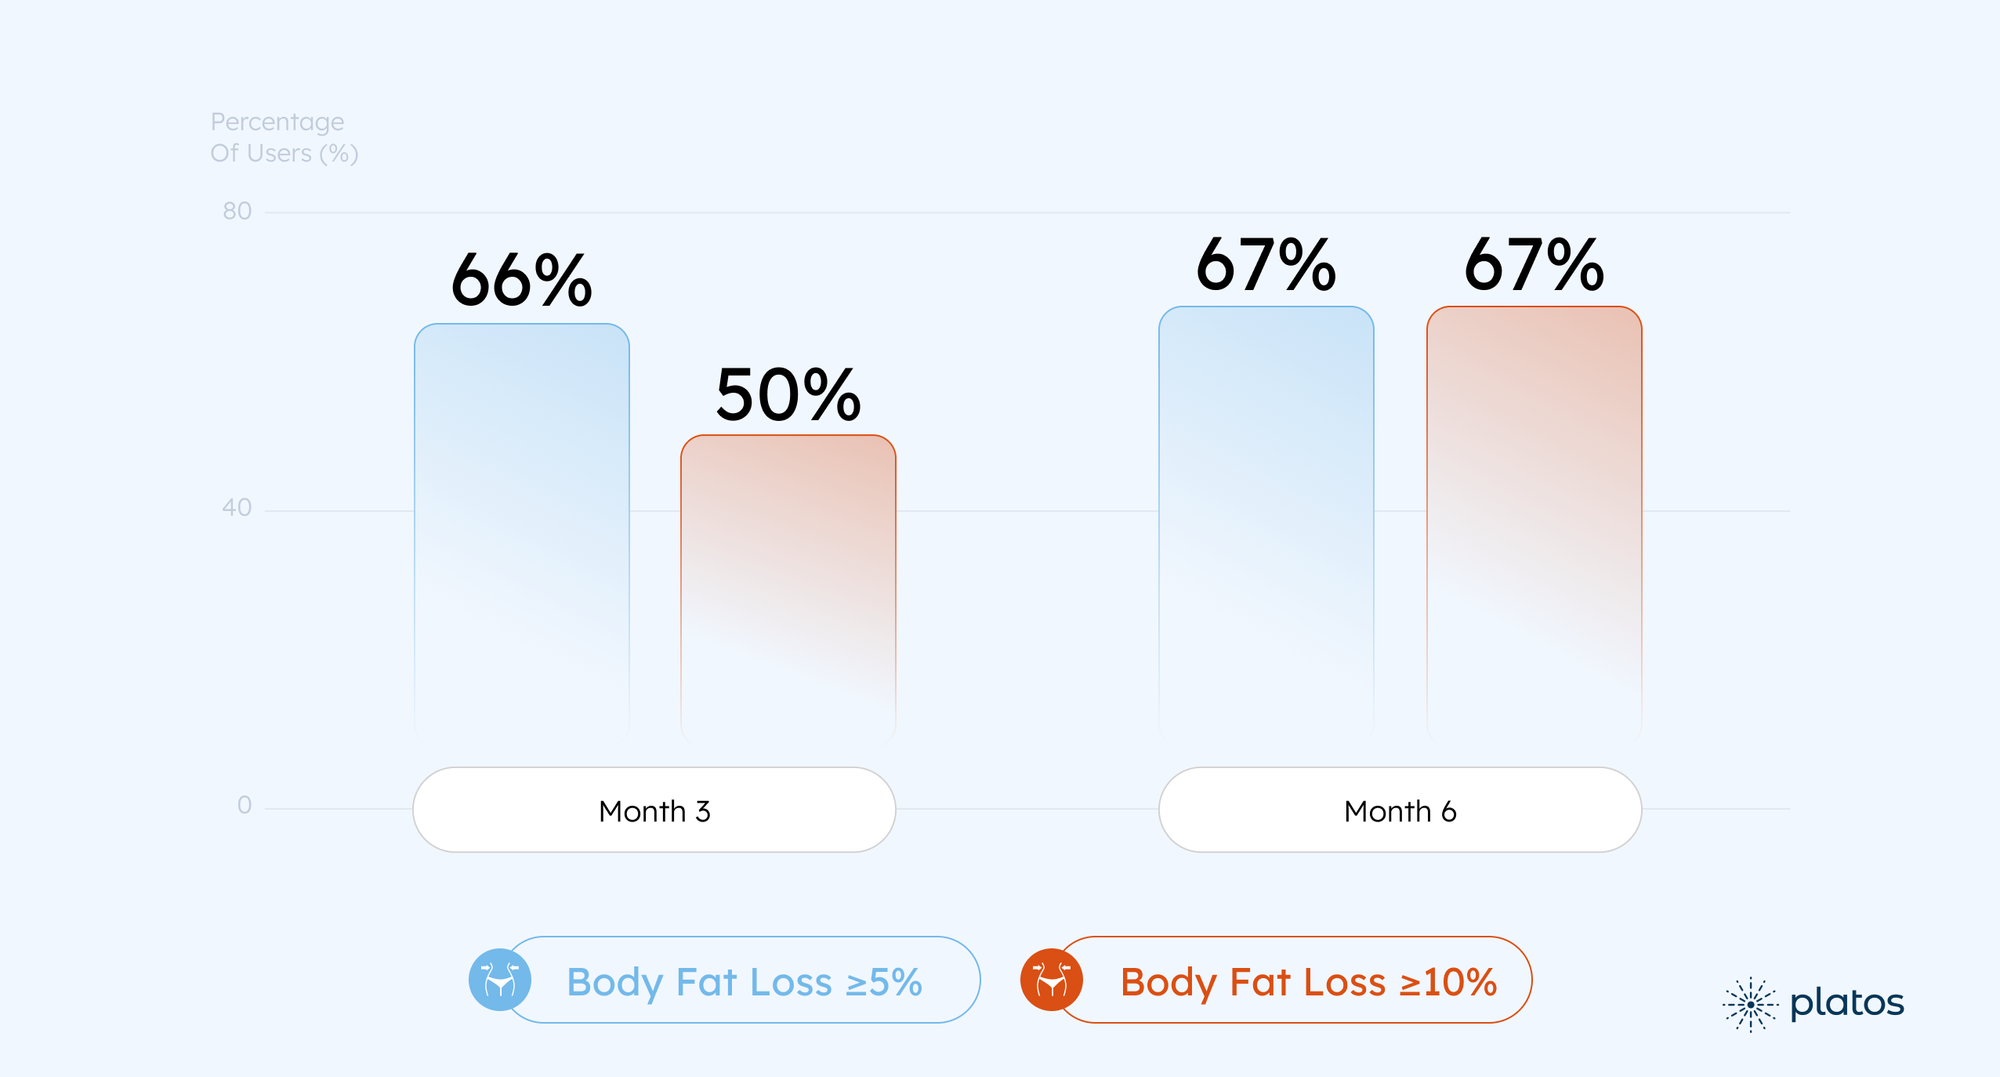
Task: Click the blue Month 6 bar
Action: point(1266,520)
